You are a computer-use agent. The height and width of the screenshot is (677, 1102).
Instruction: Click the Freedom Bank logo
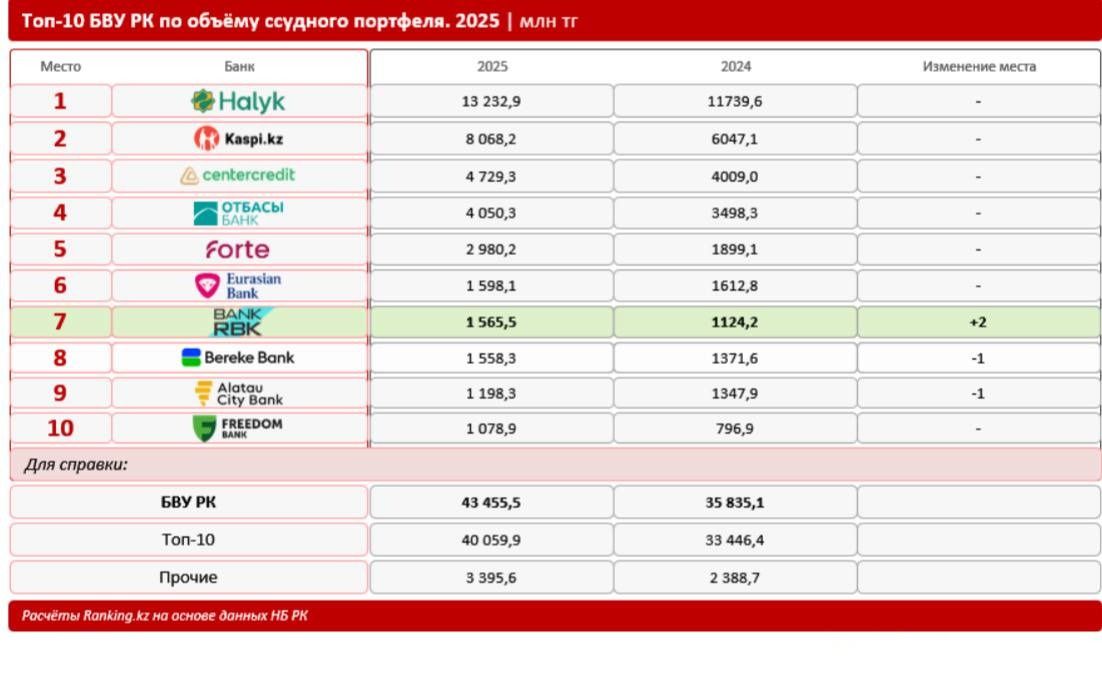tap(238, 428)
